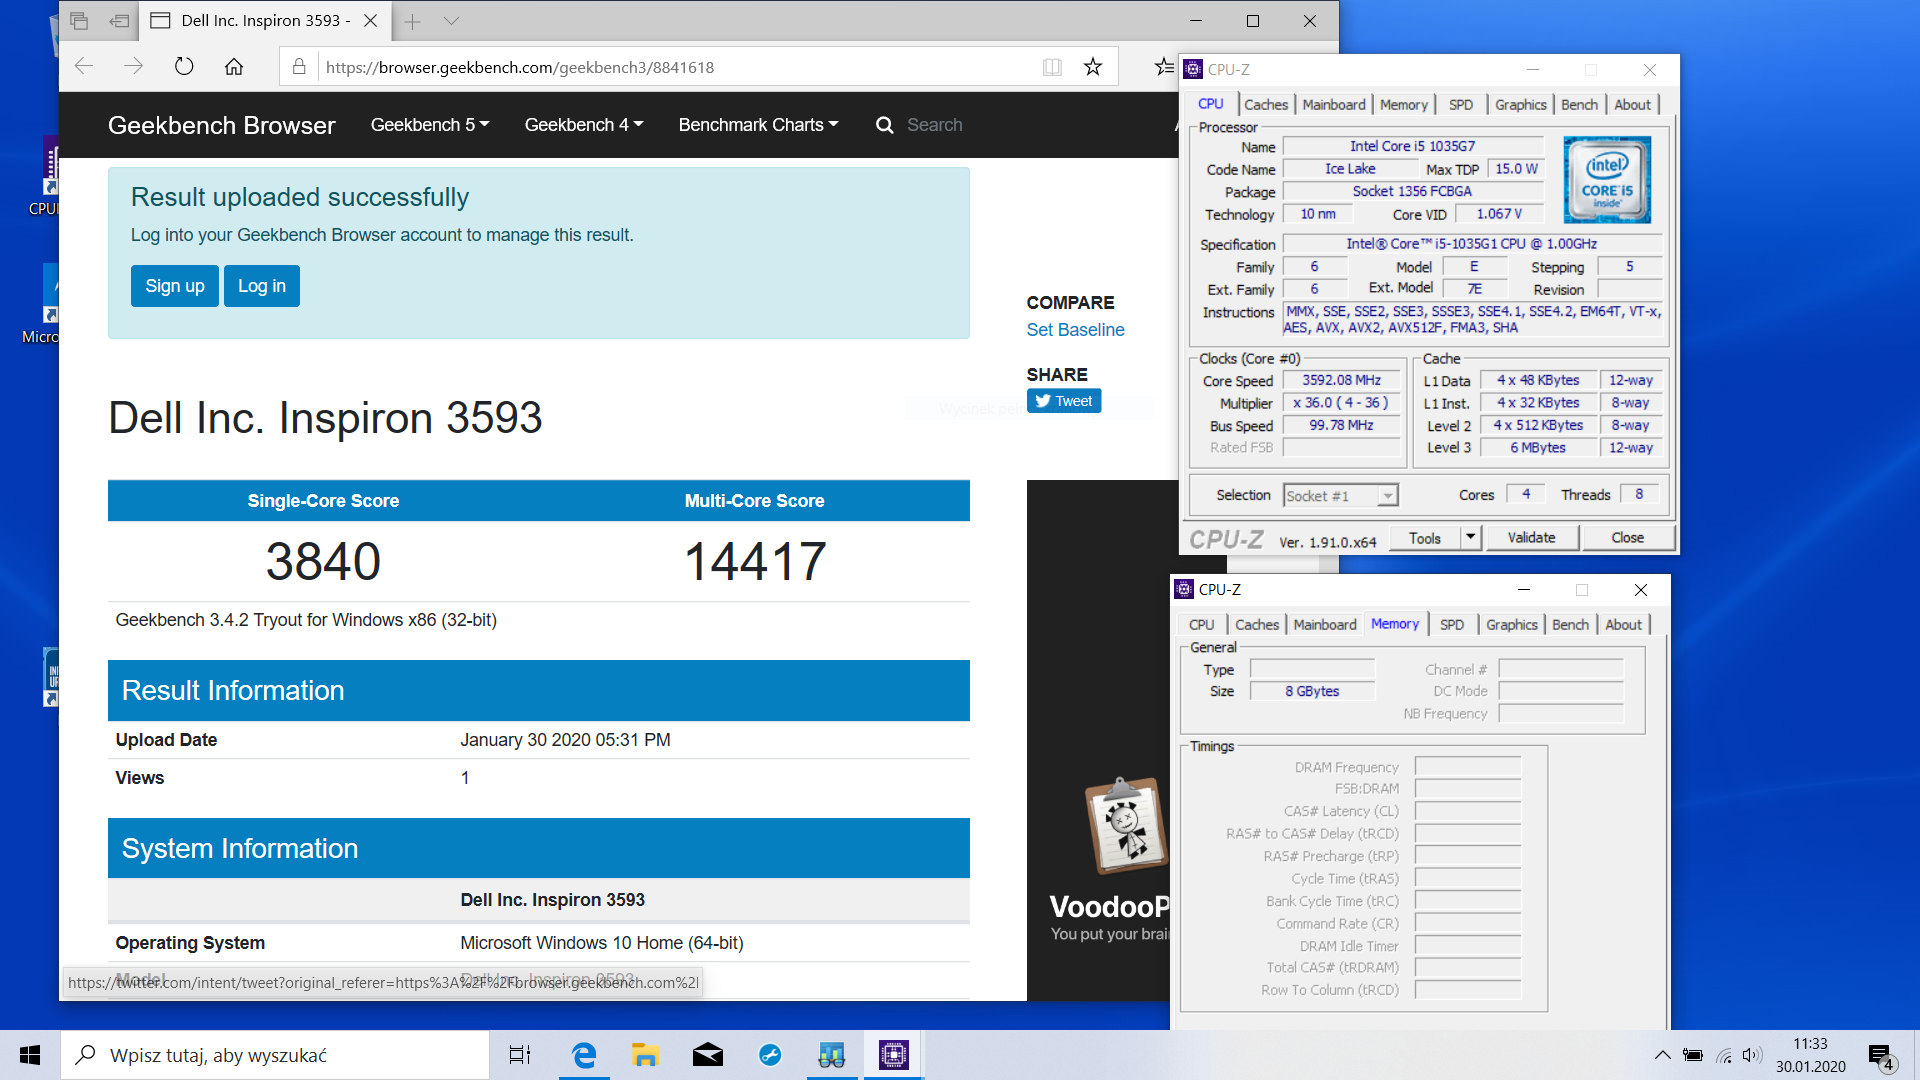
Task: Open reading view icon in address bar
Action: [x=1052, y=67]
